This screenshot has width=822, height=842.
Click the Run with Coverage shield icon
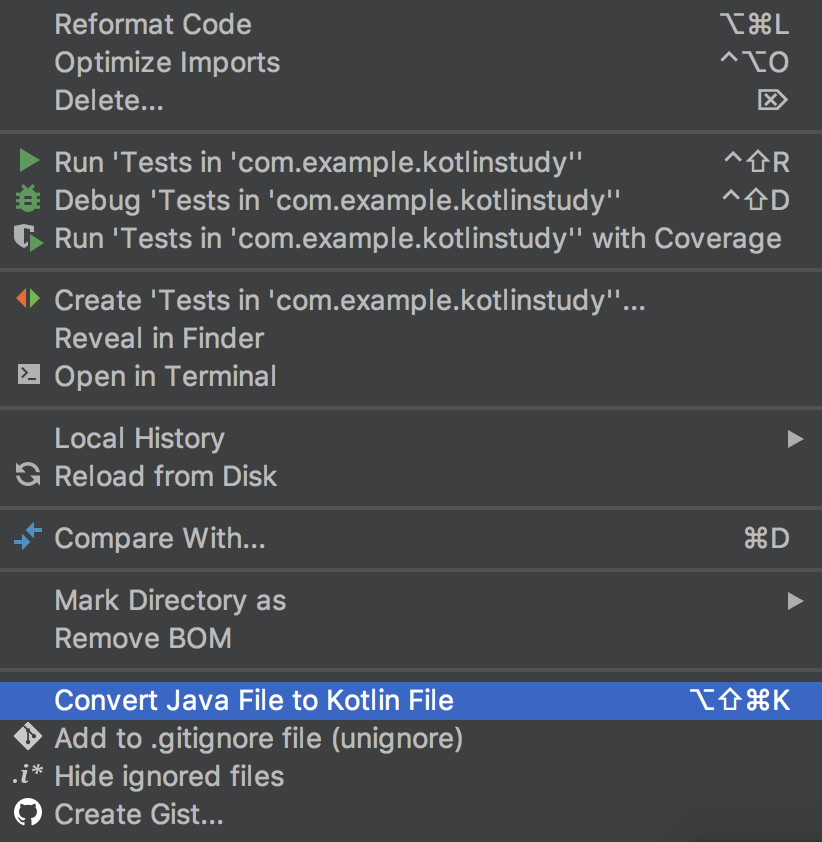[28, 238]
